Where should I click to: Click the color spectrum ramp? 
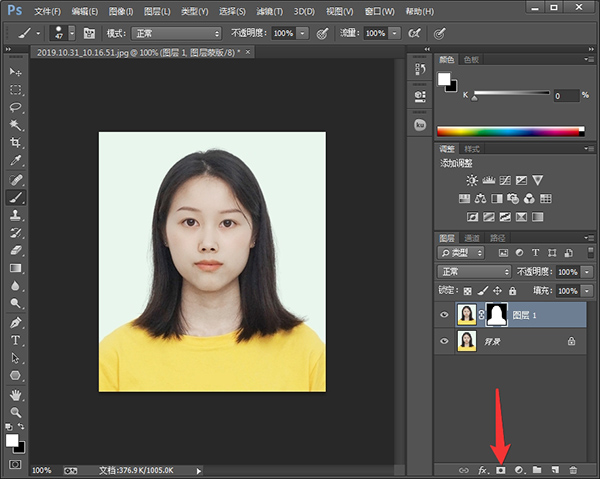coord(510,131)
